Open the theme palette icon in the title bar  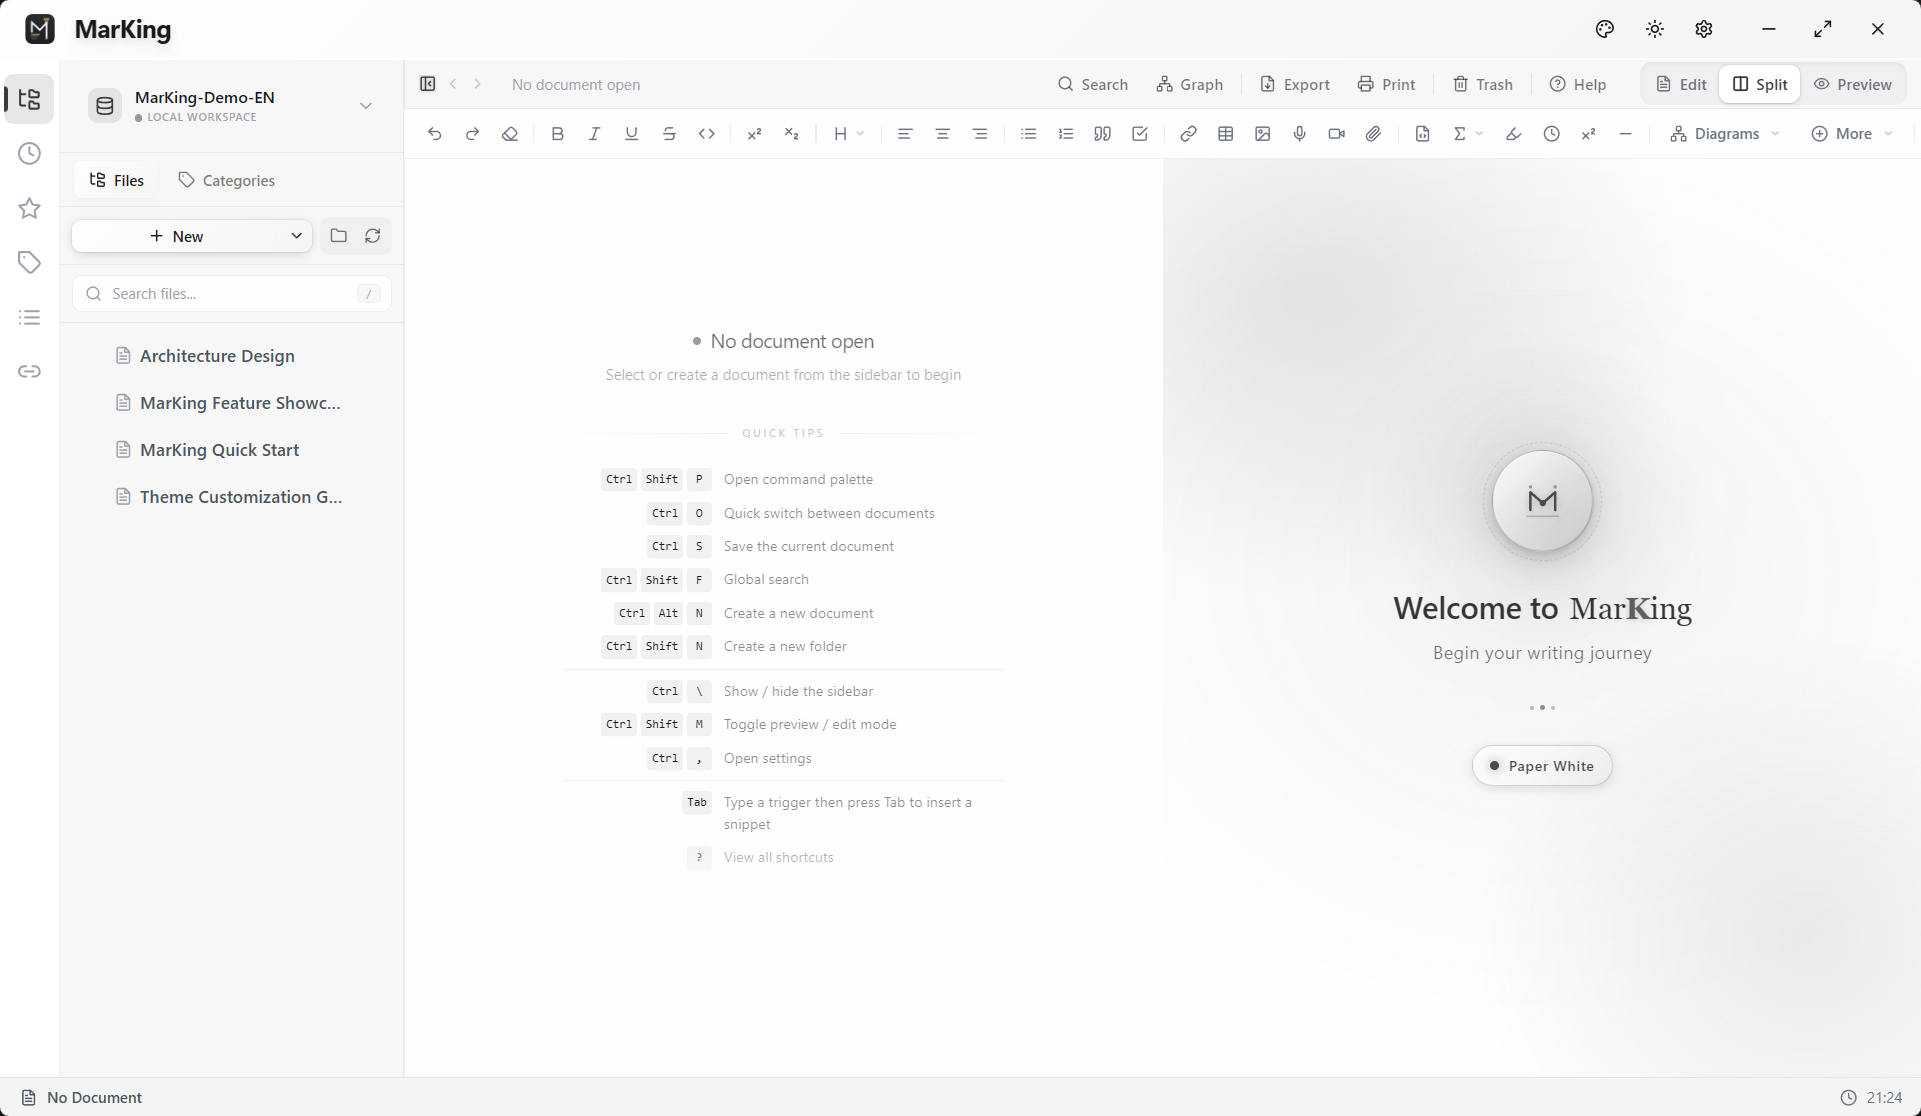(1605, 29)
